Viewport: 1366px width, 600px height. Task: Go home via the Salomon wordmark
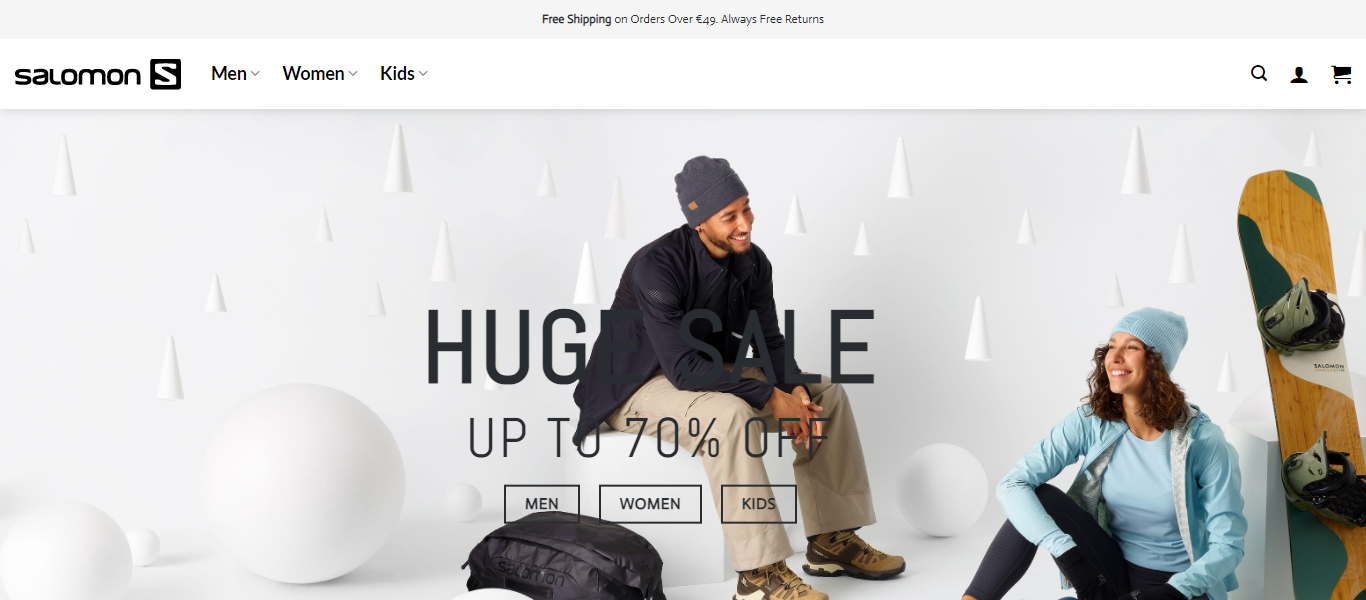coord(77,76)
